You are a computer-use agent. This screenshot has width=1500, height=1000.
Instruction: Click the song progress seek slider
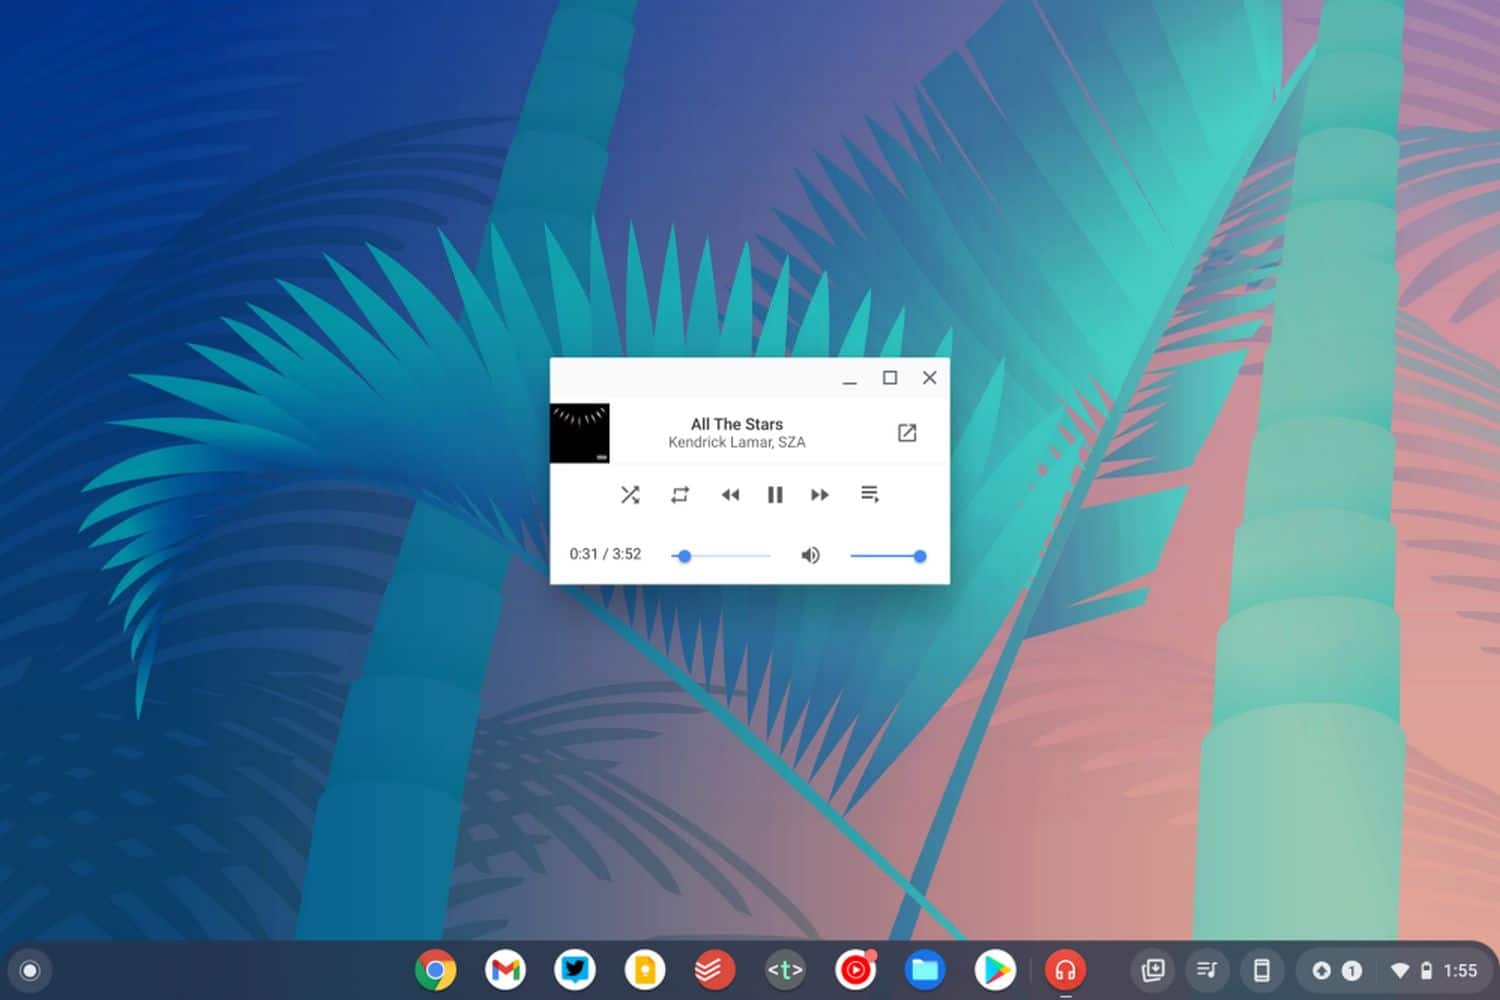click(x=722, y=556)
